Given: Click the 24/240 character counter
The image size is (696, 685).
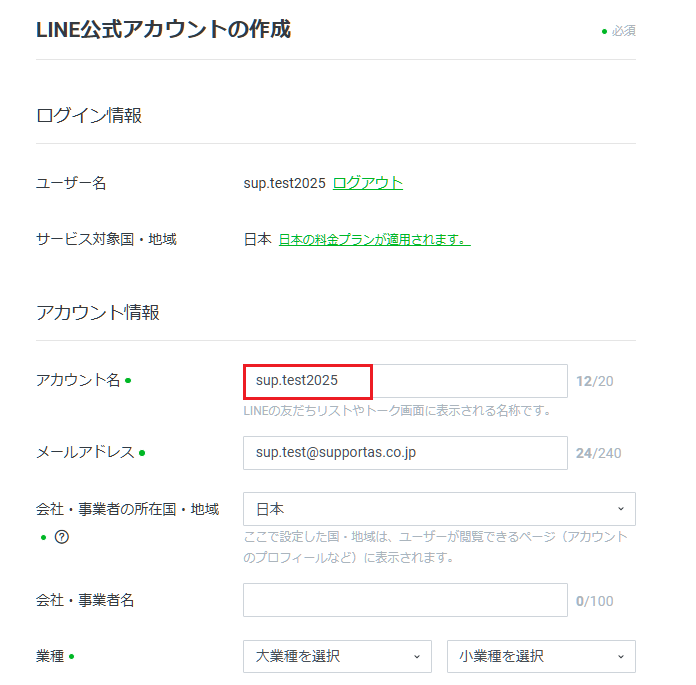Looking at the screenshot, I should [599, 453].
